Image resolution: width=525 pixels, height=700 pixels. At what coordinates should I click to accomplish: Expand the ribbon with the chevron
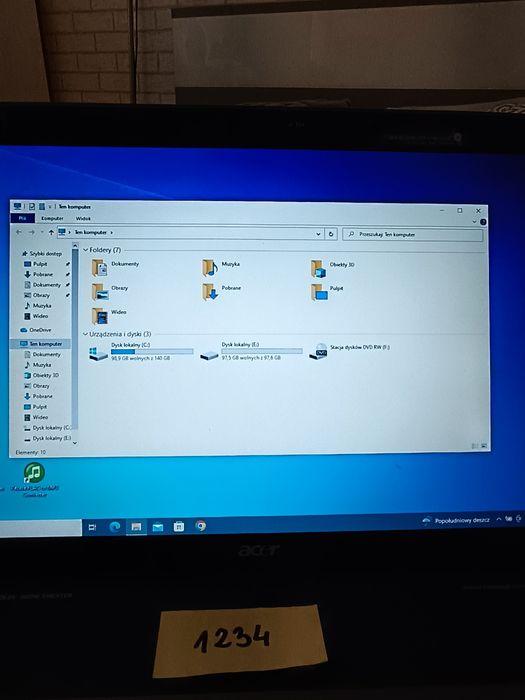pyautogui.click(x=474, y=221)
